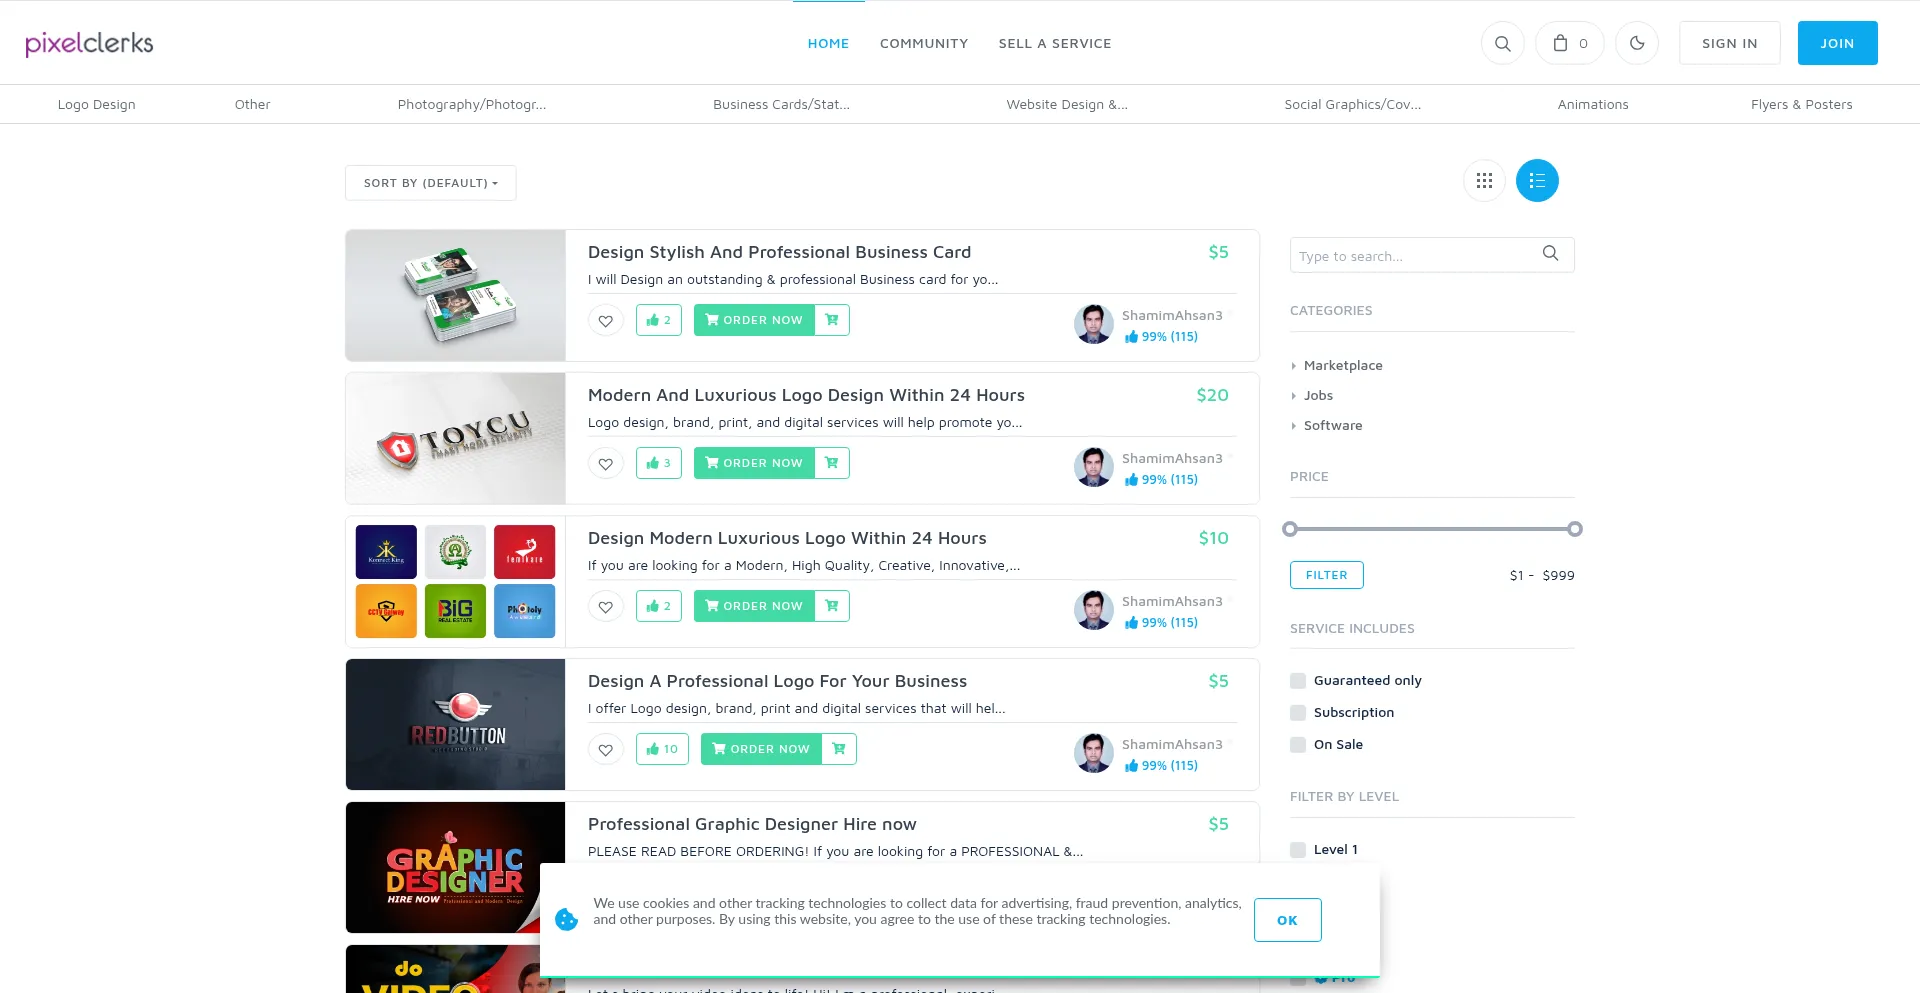1920x993 pixels.
Task: Select the Social Graphics category tab
Action: [x=1352, y=105]
